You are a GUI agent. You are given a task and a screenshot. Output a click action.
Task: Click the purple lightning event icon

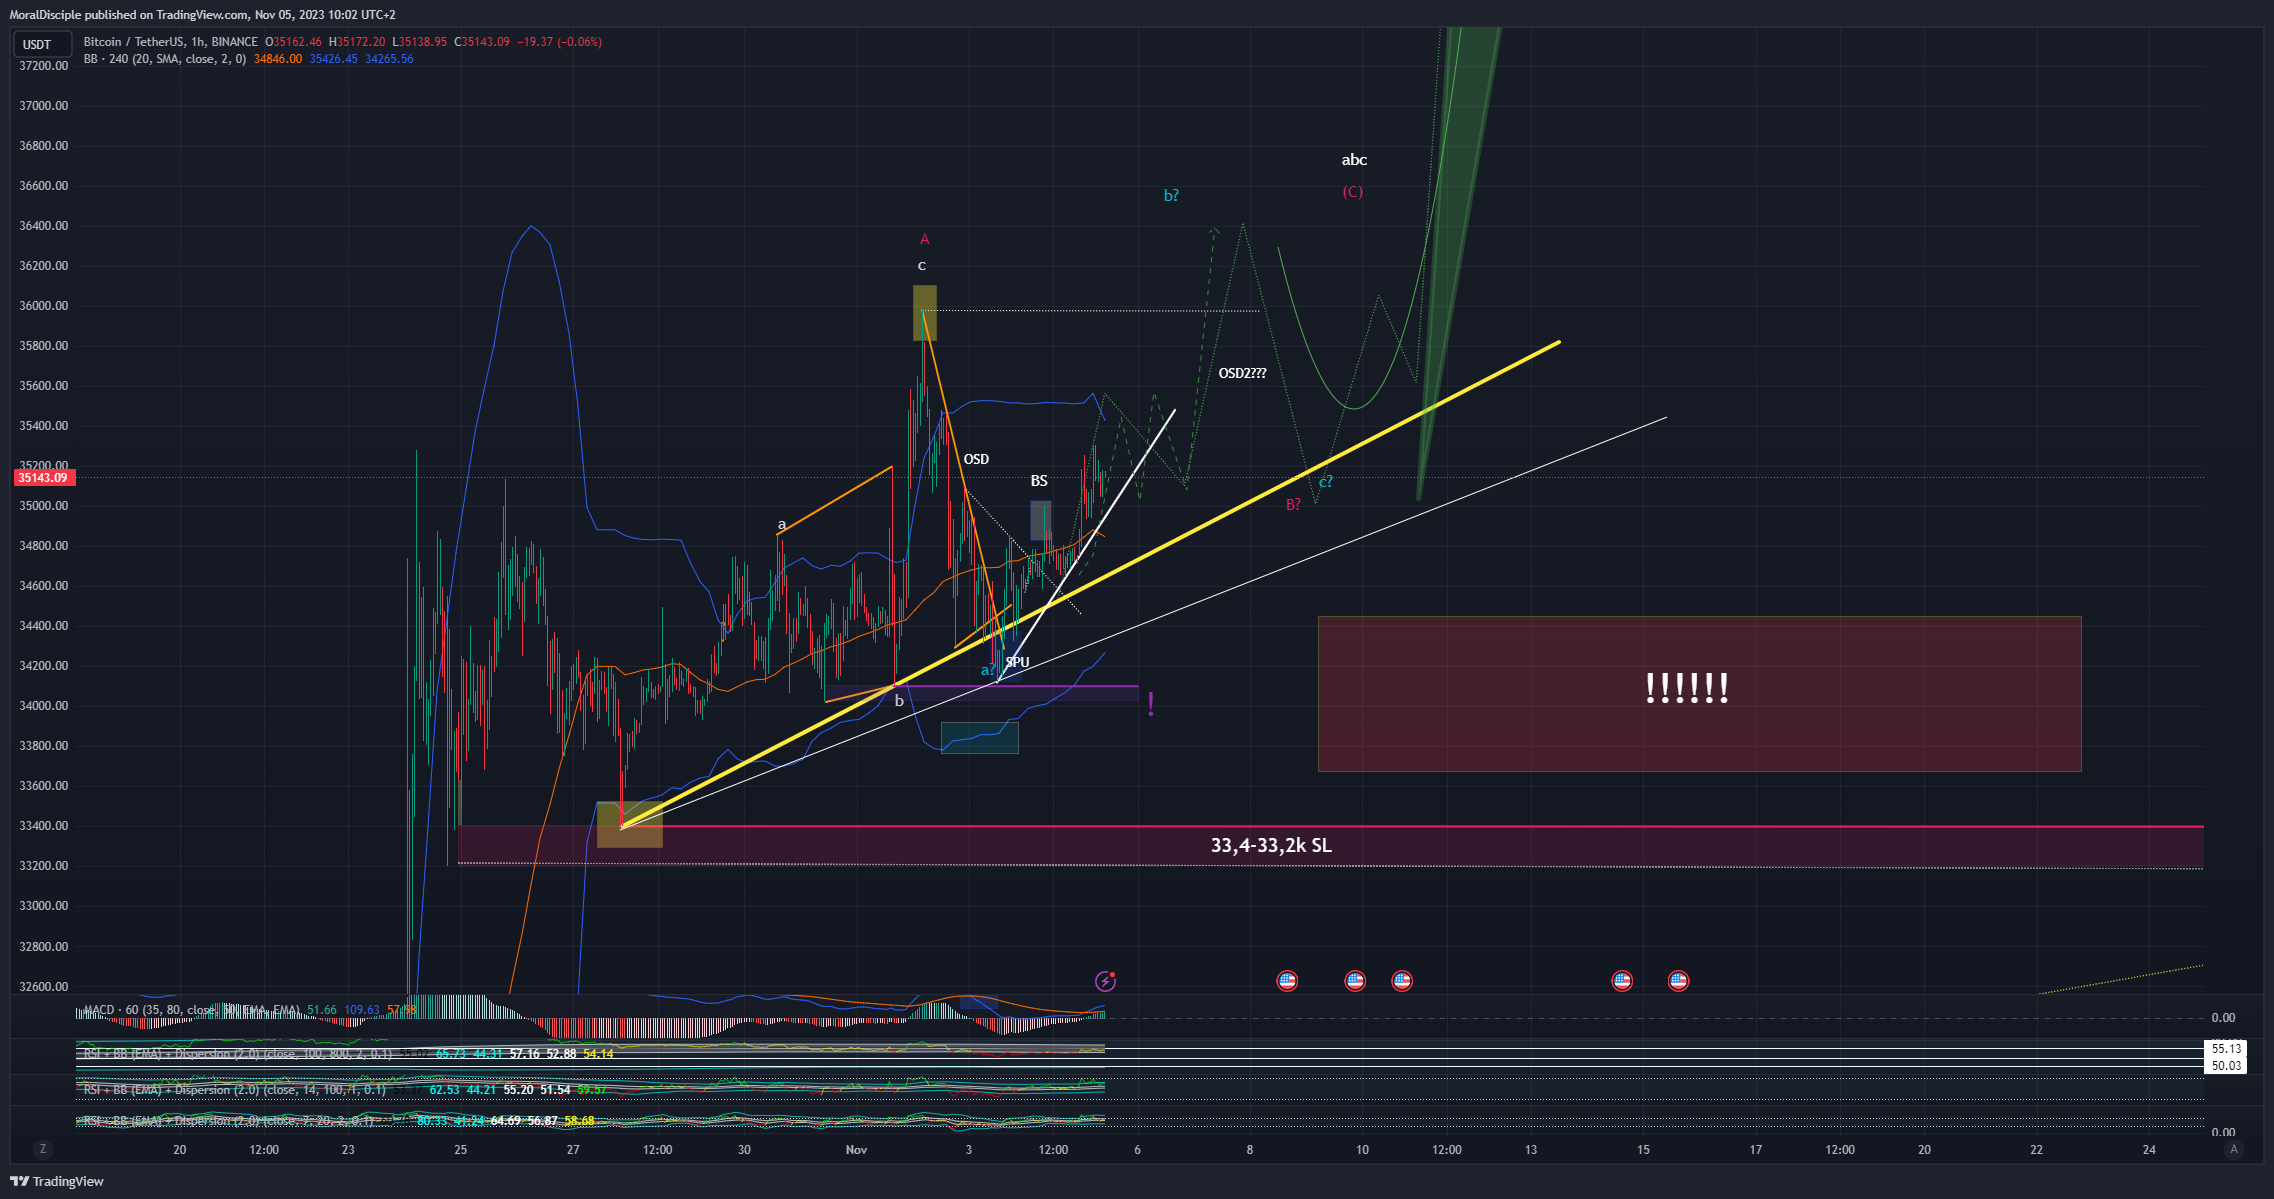(1105, 981)
